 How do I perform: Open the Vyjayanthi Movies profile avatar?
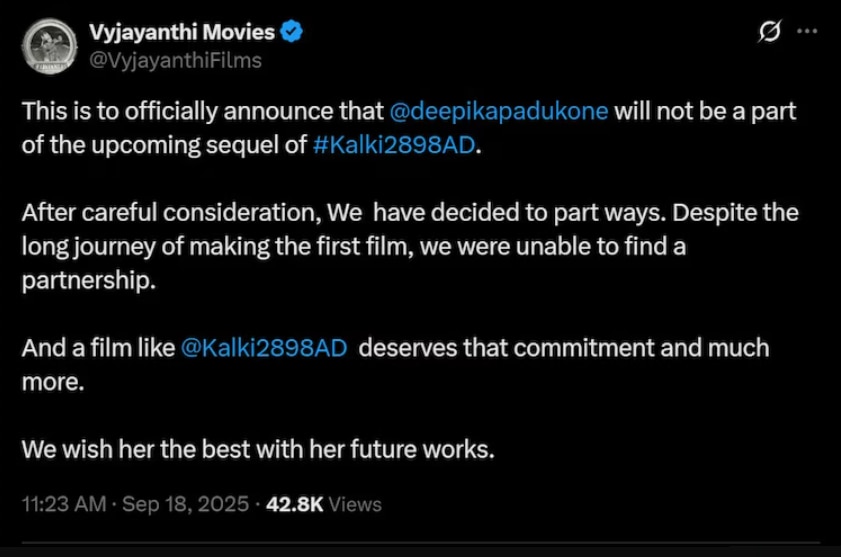tap(47, 45)
